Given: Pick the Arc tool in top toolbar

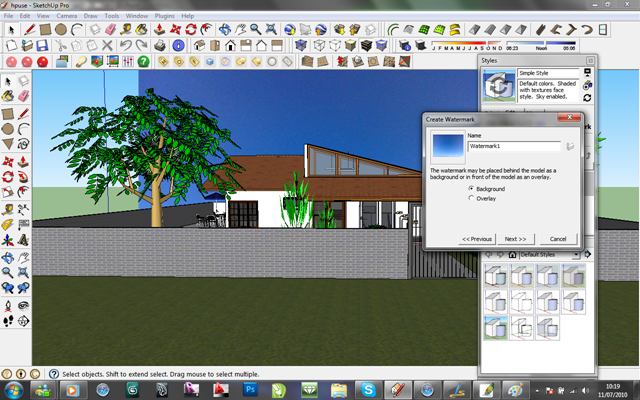Looking at the screenshot, I should coord(77,29).
